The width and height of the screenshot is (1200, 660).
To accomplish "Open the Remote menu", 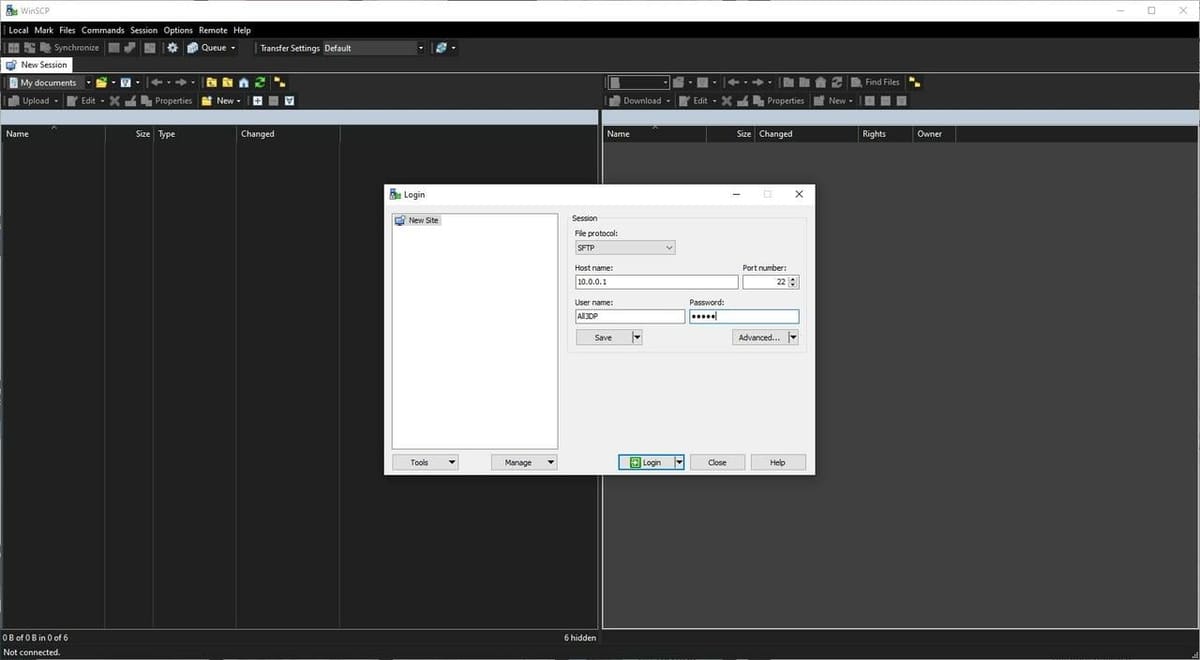I will (x=213, y=30).
